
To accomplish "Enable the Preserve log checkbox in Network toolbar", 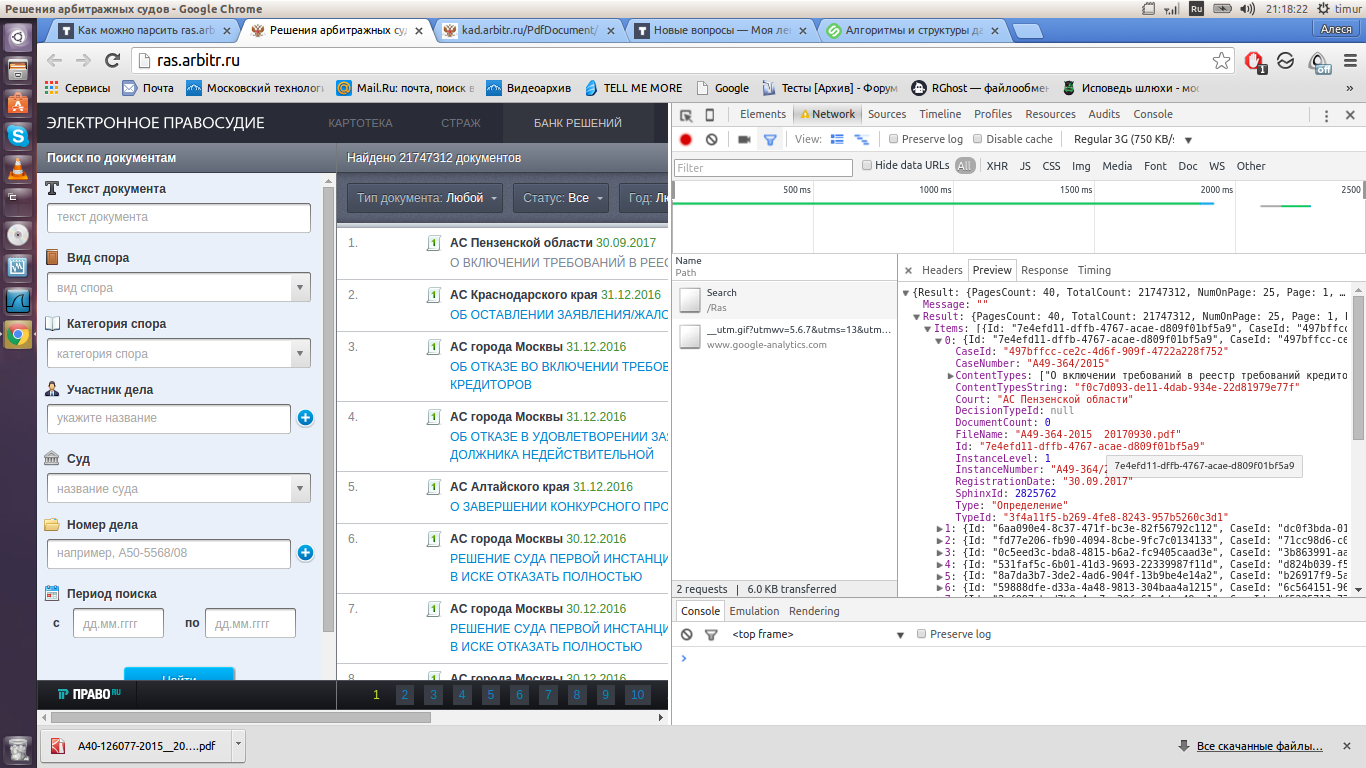I will point(894,140).
